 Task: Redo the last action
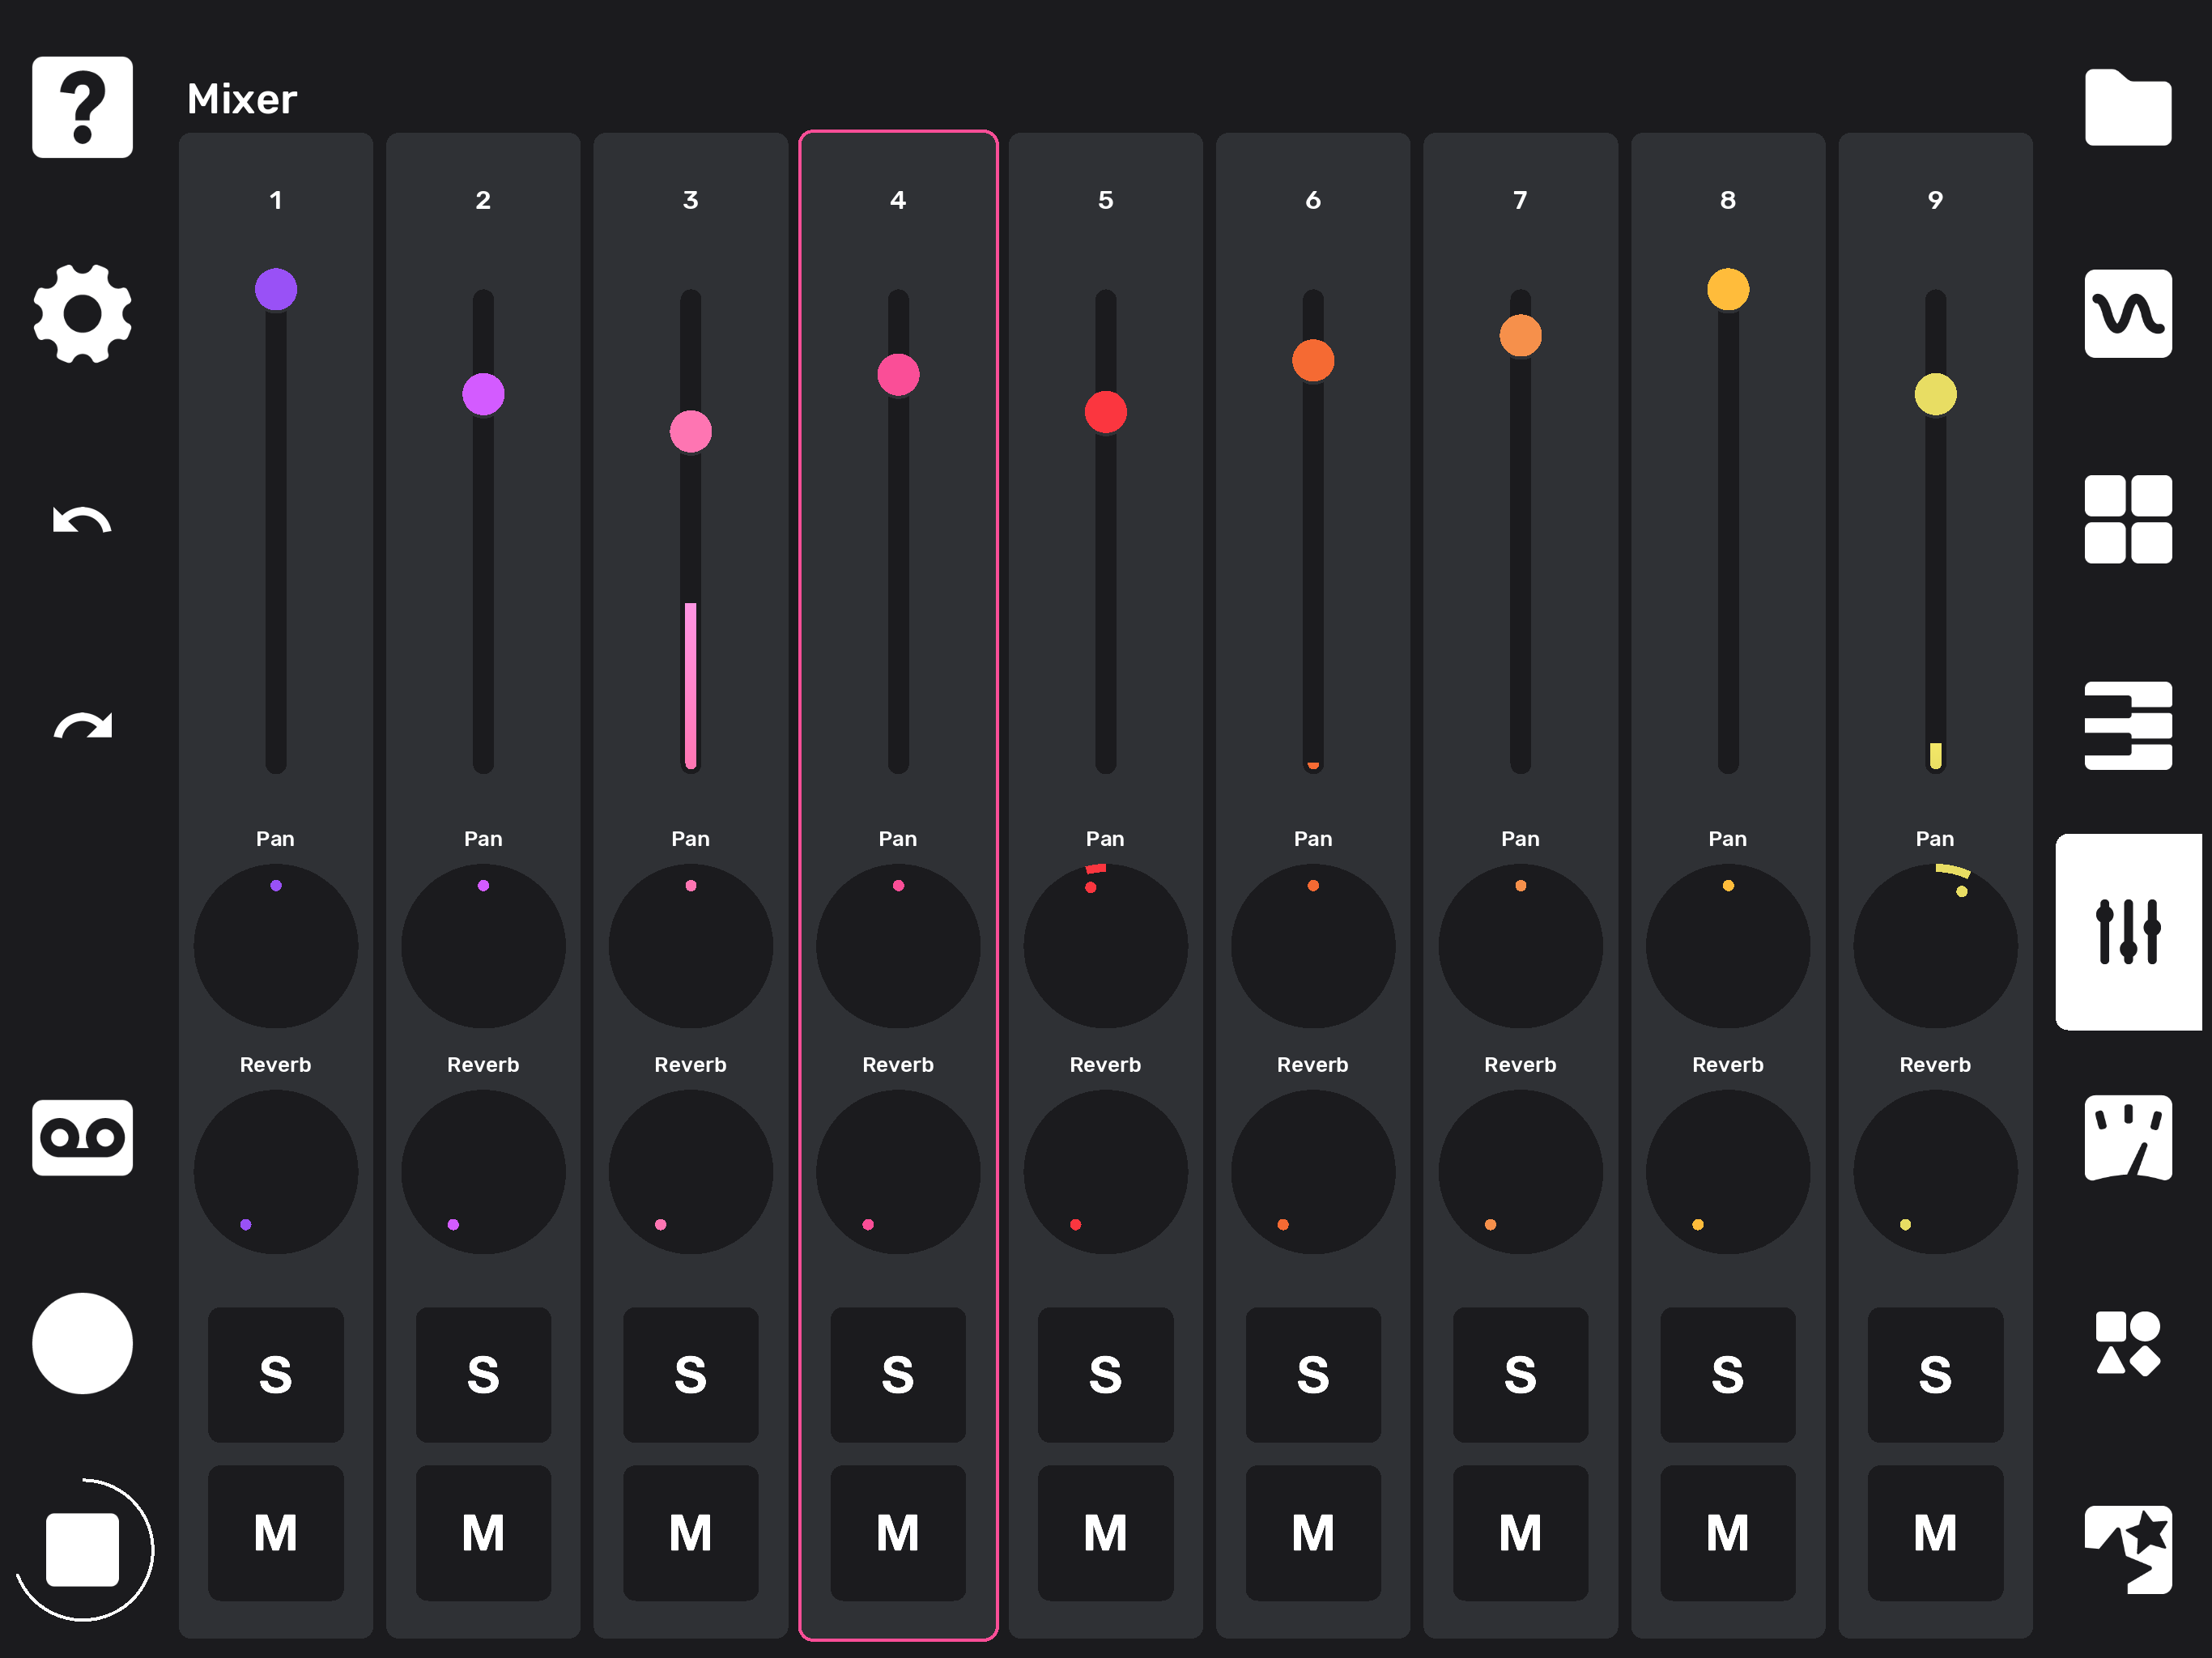pos(82,726)
